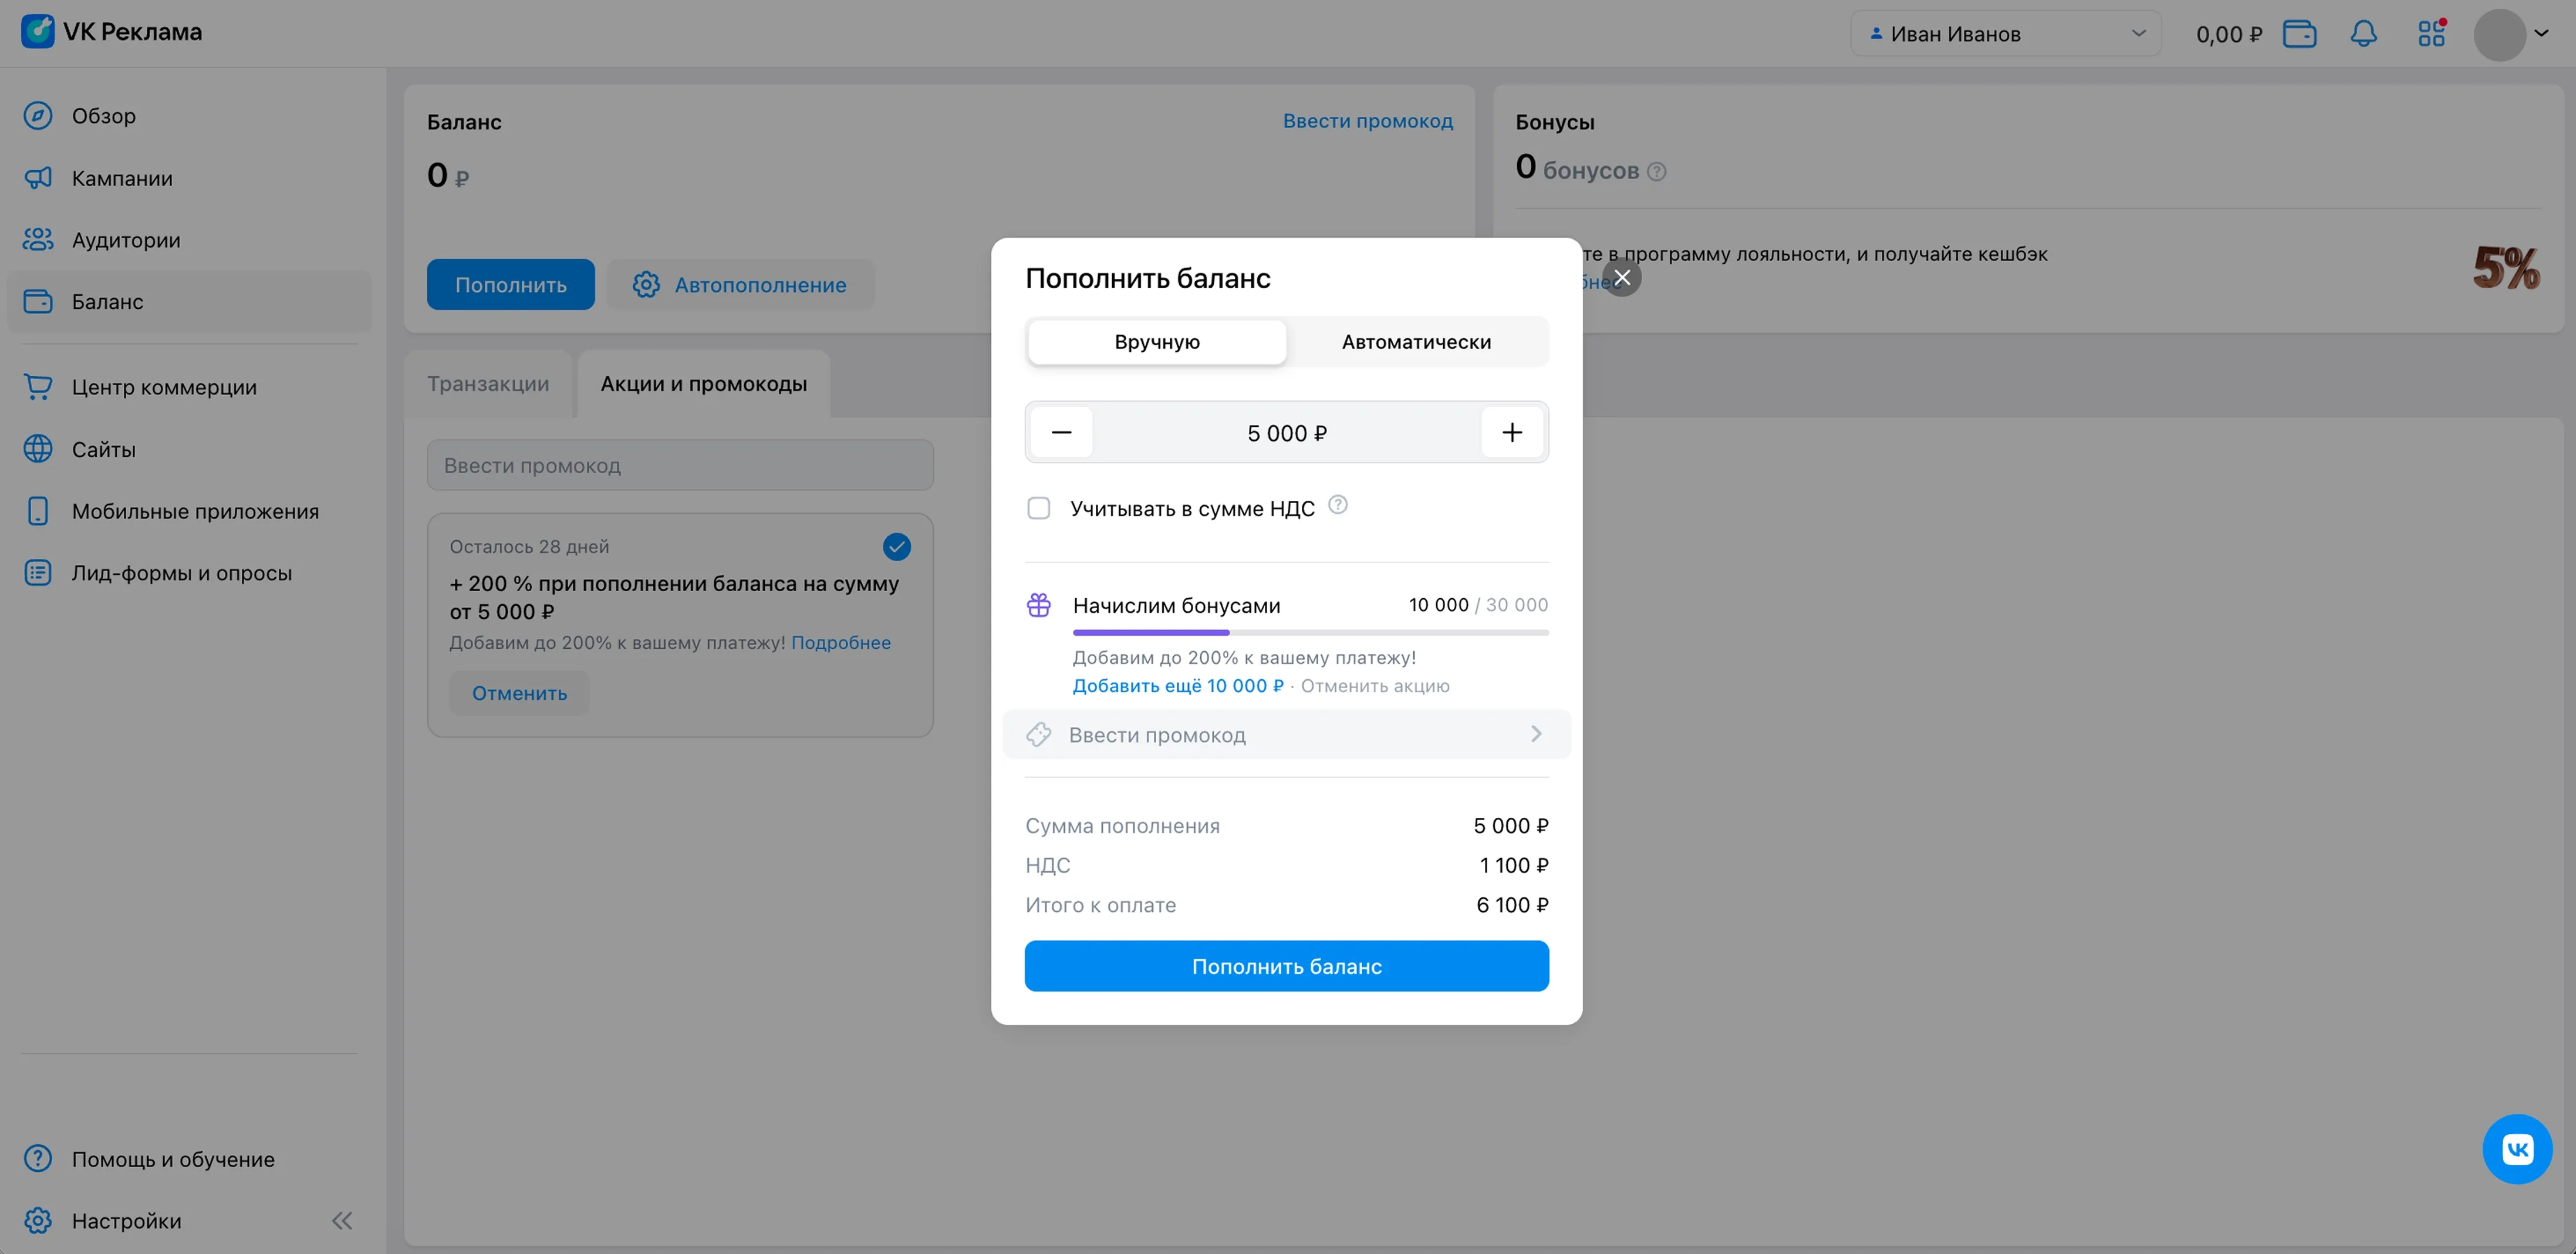Viewport: 2576px width, 1254px height.
Task: Click the Итого к оплате 6 100 ₽ value
Action: pos(1513,905)
